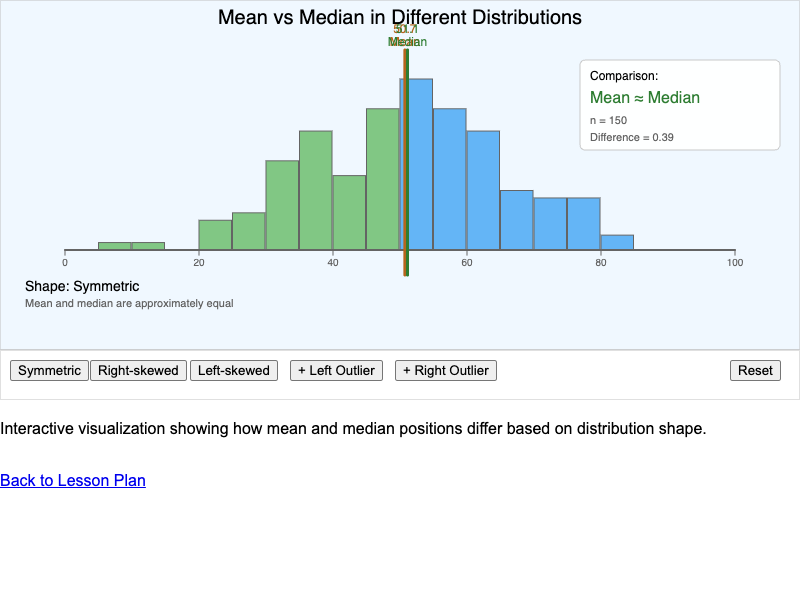The image size is (800, 600).
Task: Select the Symmetric distribution button
Action: click(48, 370)
